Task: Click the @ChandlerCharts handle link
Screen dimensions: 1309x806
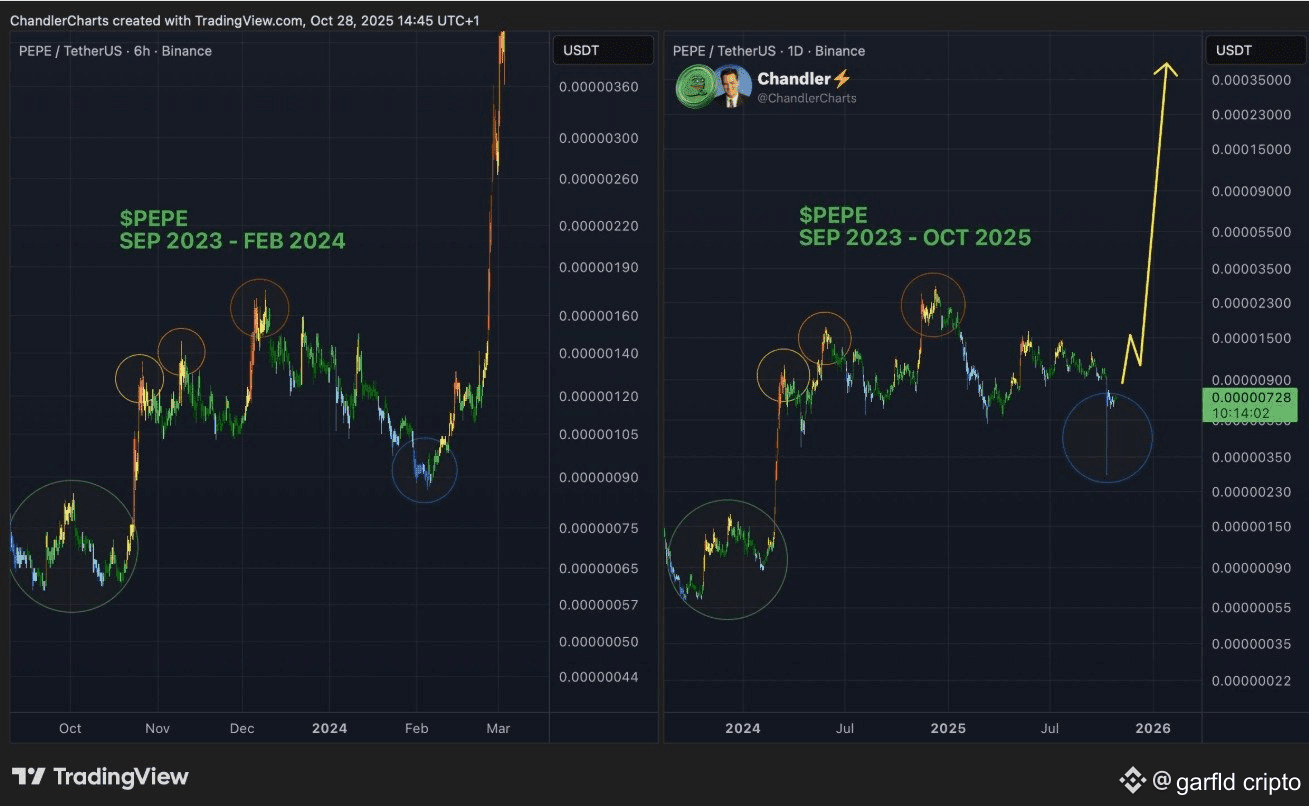Action: pyautogui.click(x=807, y=98)
